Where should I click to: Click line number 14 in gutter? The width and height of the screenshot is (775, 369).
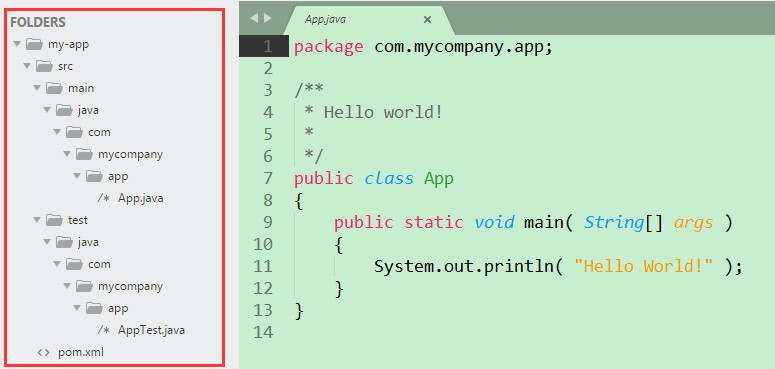pos(262,332)
